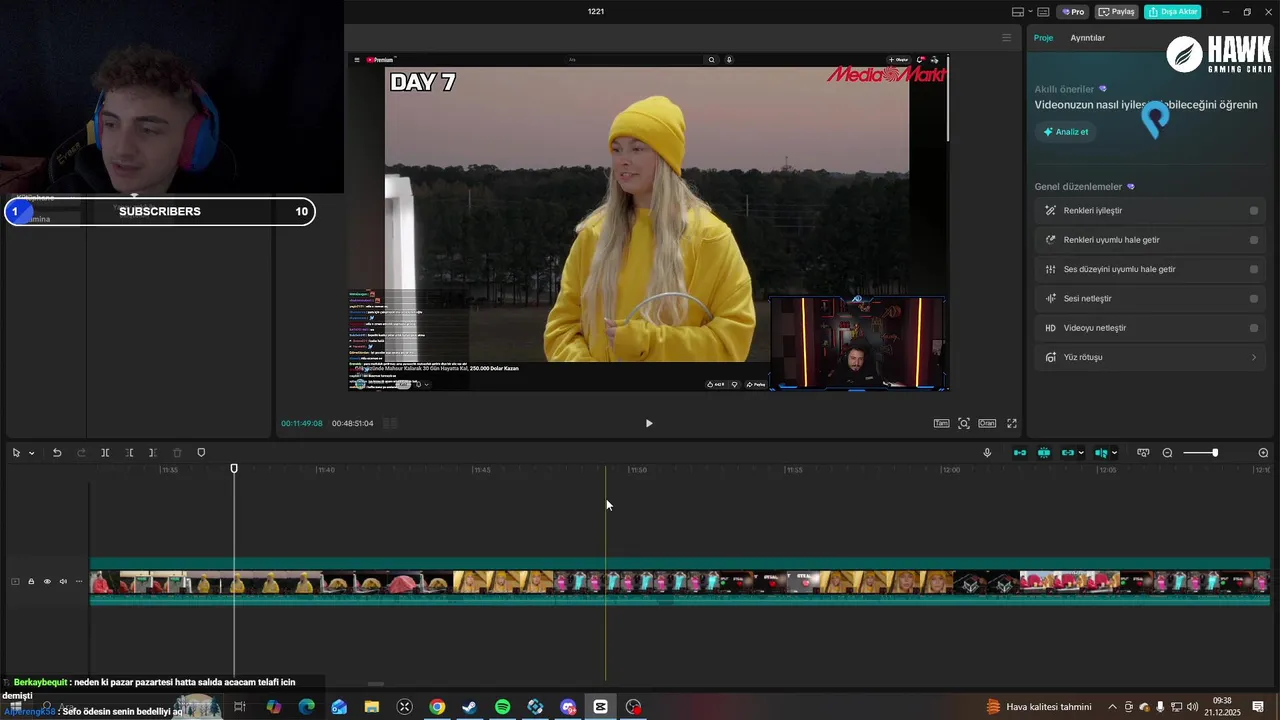
Task: Click the preview zoom magnifier icon
Action: tap(964, 423)
